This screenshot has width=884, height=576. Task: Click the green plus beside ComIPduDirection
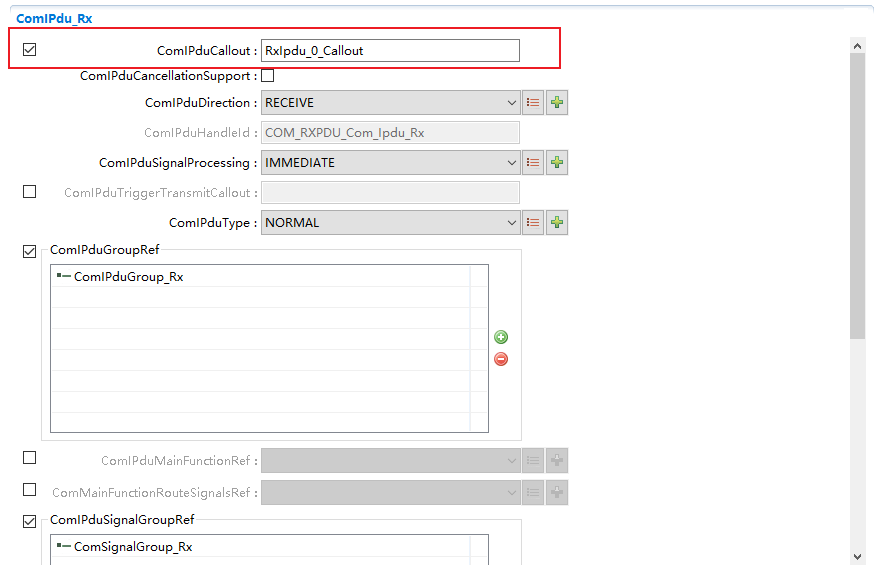tap(557, 103)
